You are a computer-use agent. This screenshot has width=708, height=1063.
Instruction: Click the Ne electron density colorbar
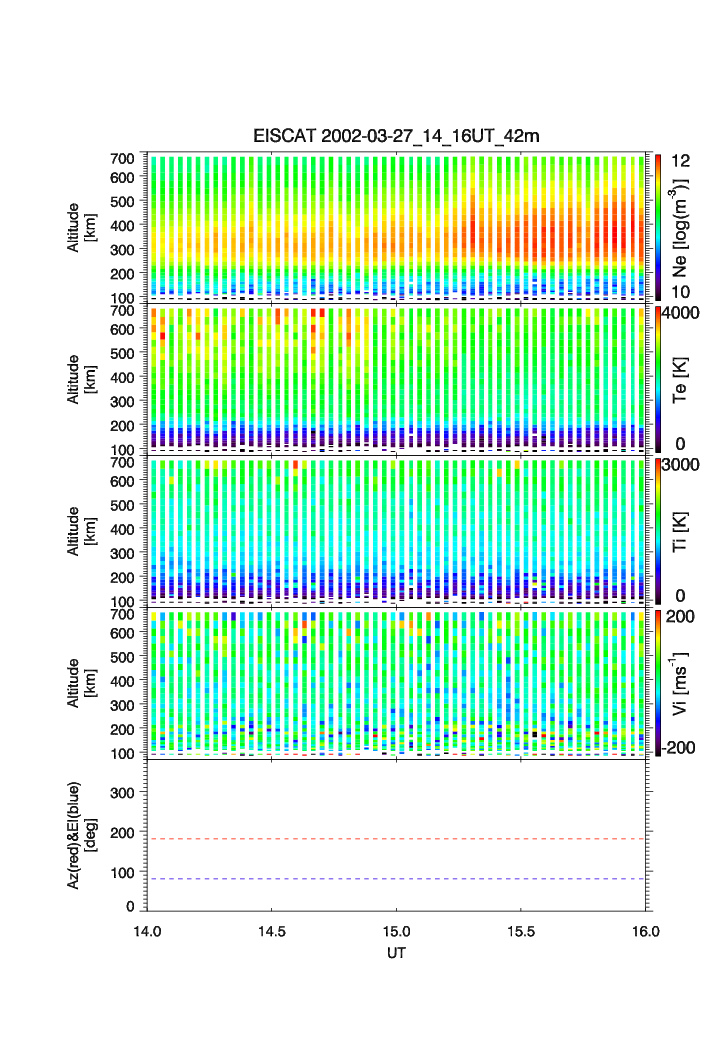click(x=659, y=227)
